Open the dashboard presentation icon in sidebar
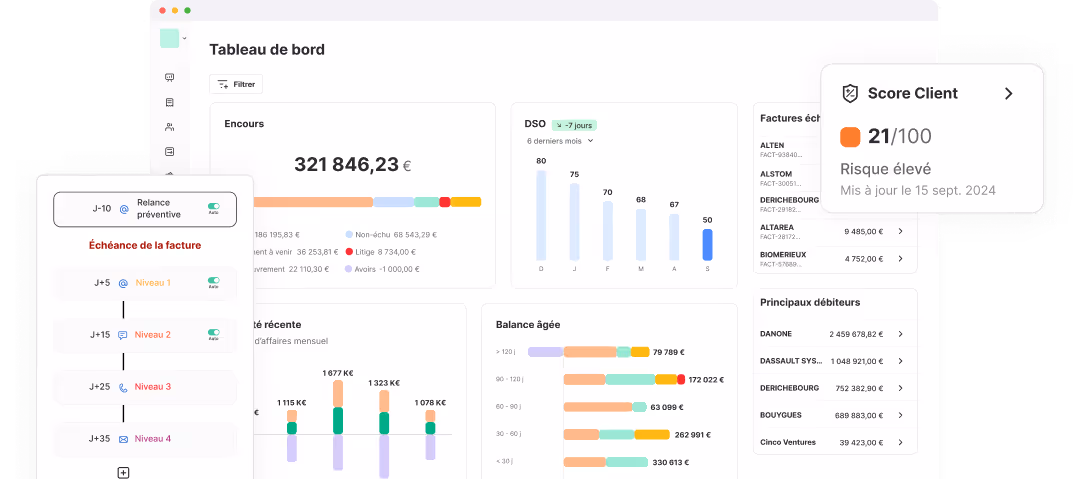This screenshot has height=479, width=1085. pos(170,78)
